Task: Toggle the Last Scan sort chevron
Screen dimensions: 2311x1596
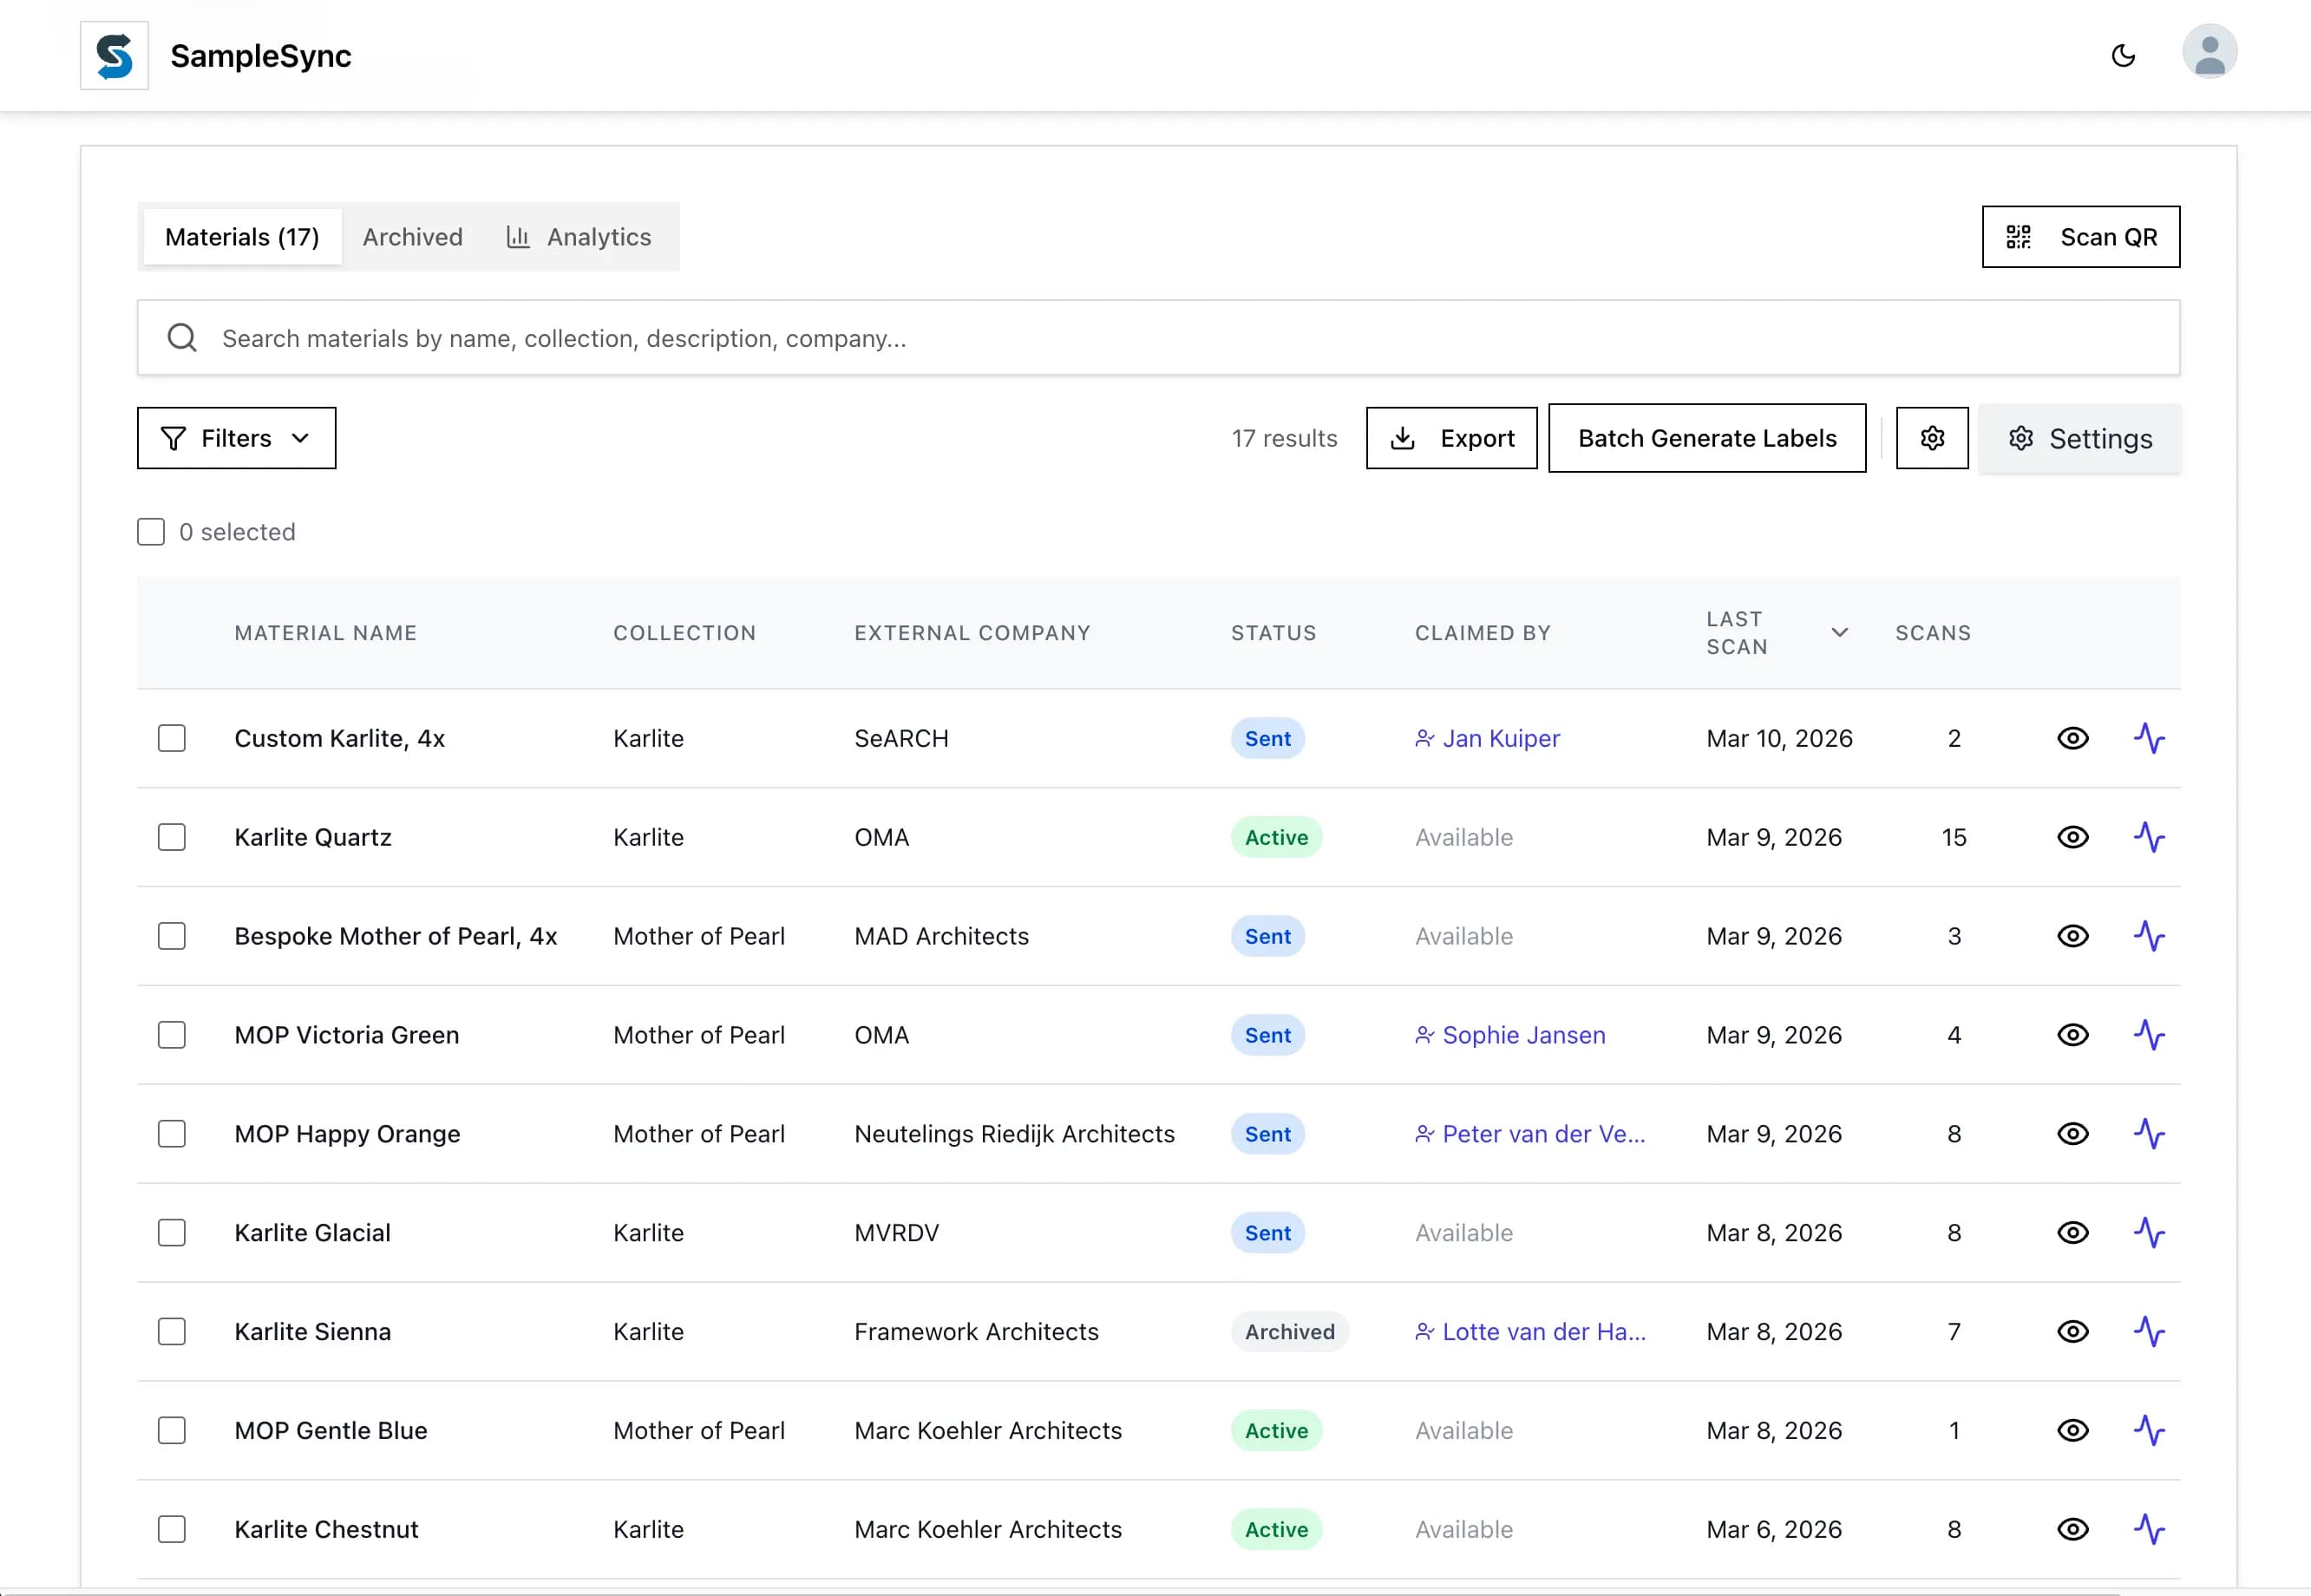Action: click(x=1839, y=632)
